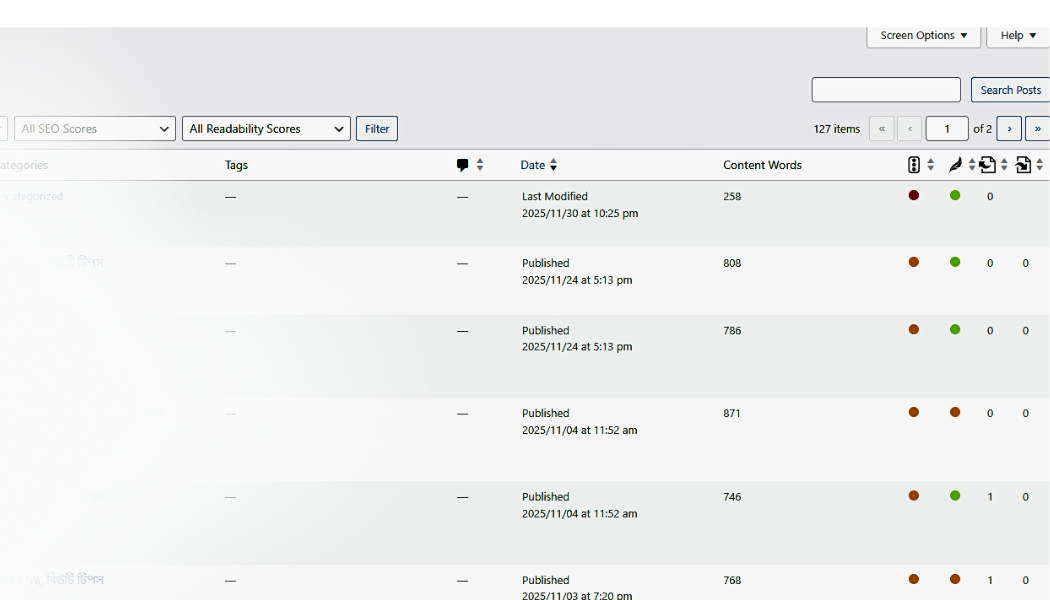The height and width of the screenshot is (600, 1050).
Task: Go to the next page of posts
Action: [1009, 129]
